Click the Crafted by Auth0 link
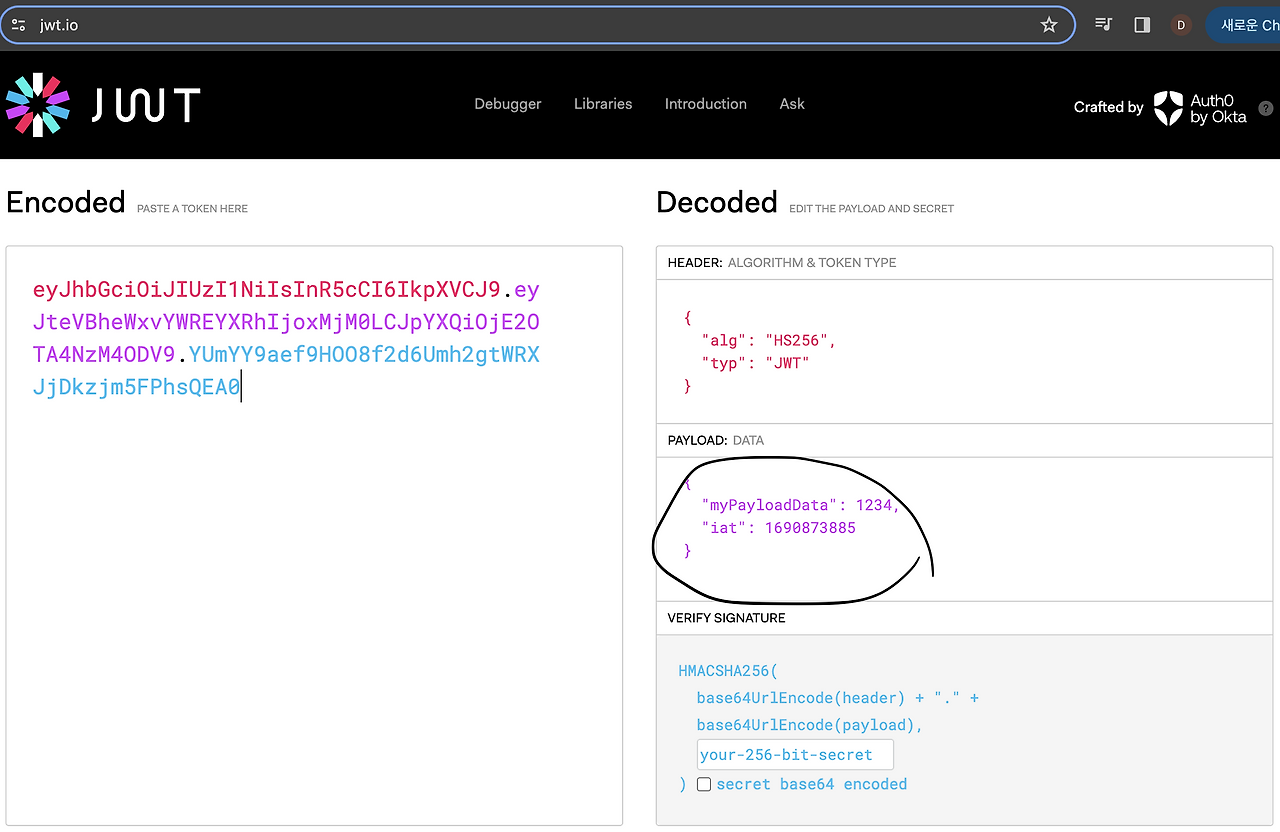1280x832 pixels. point(1108,107)
